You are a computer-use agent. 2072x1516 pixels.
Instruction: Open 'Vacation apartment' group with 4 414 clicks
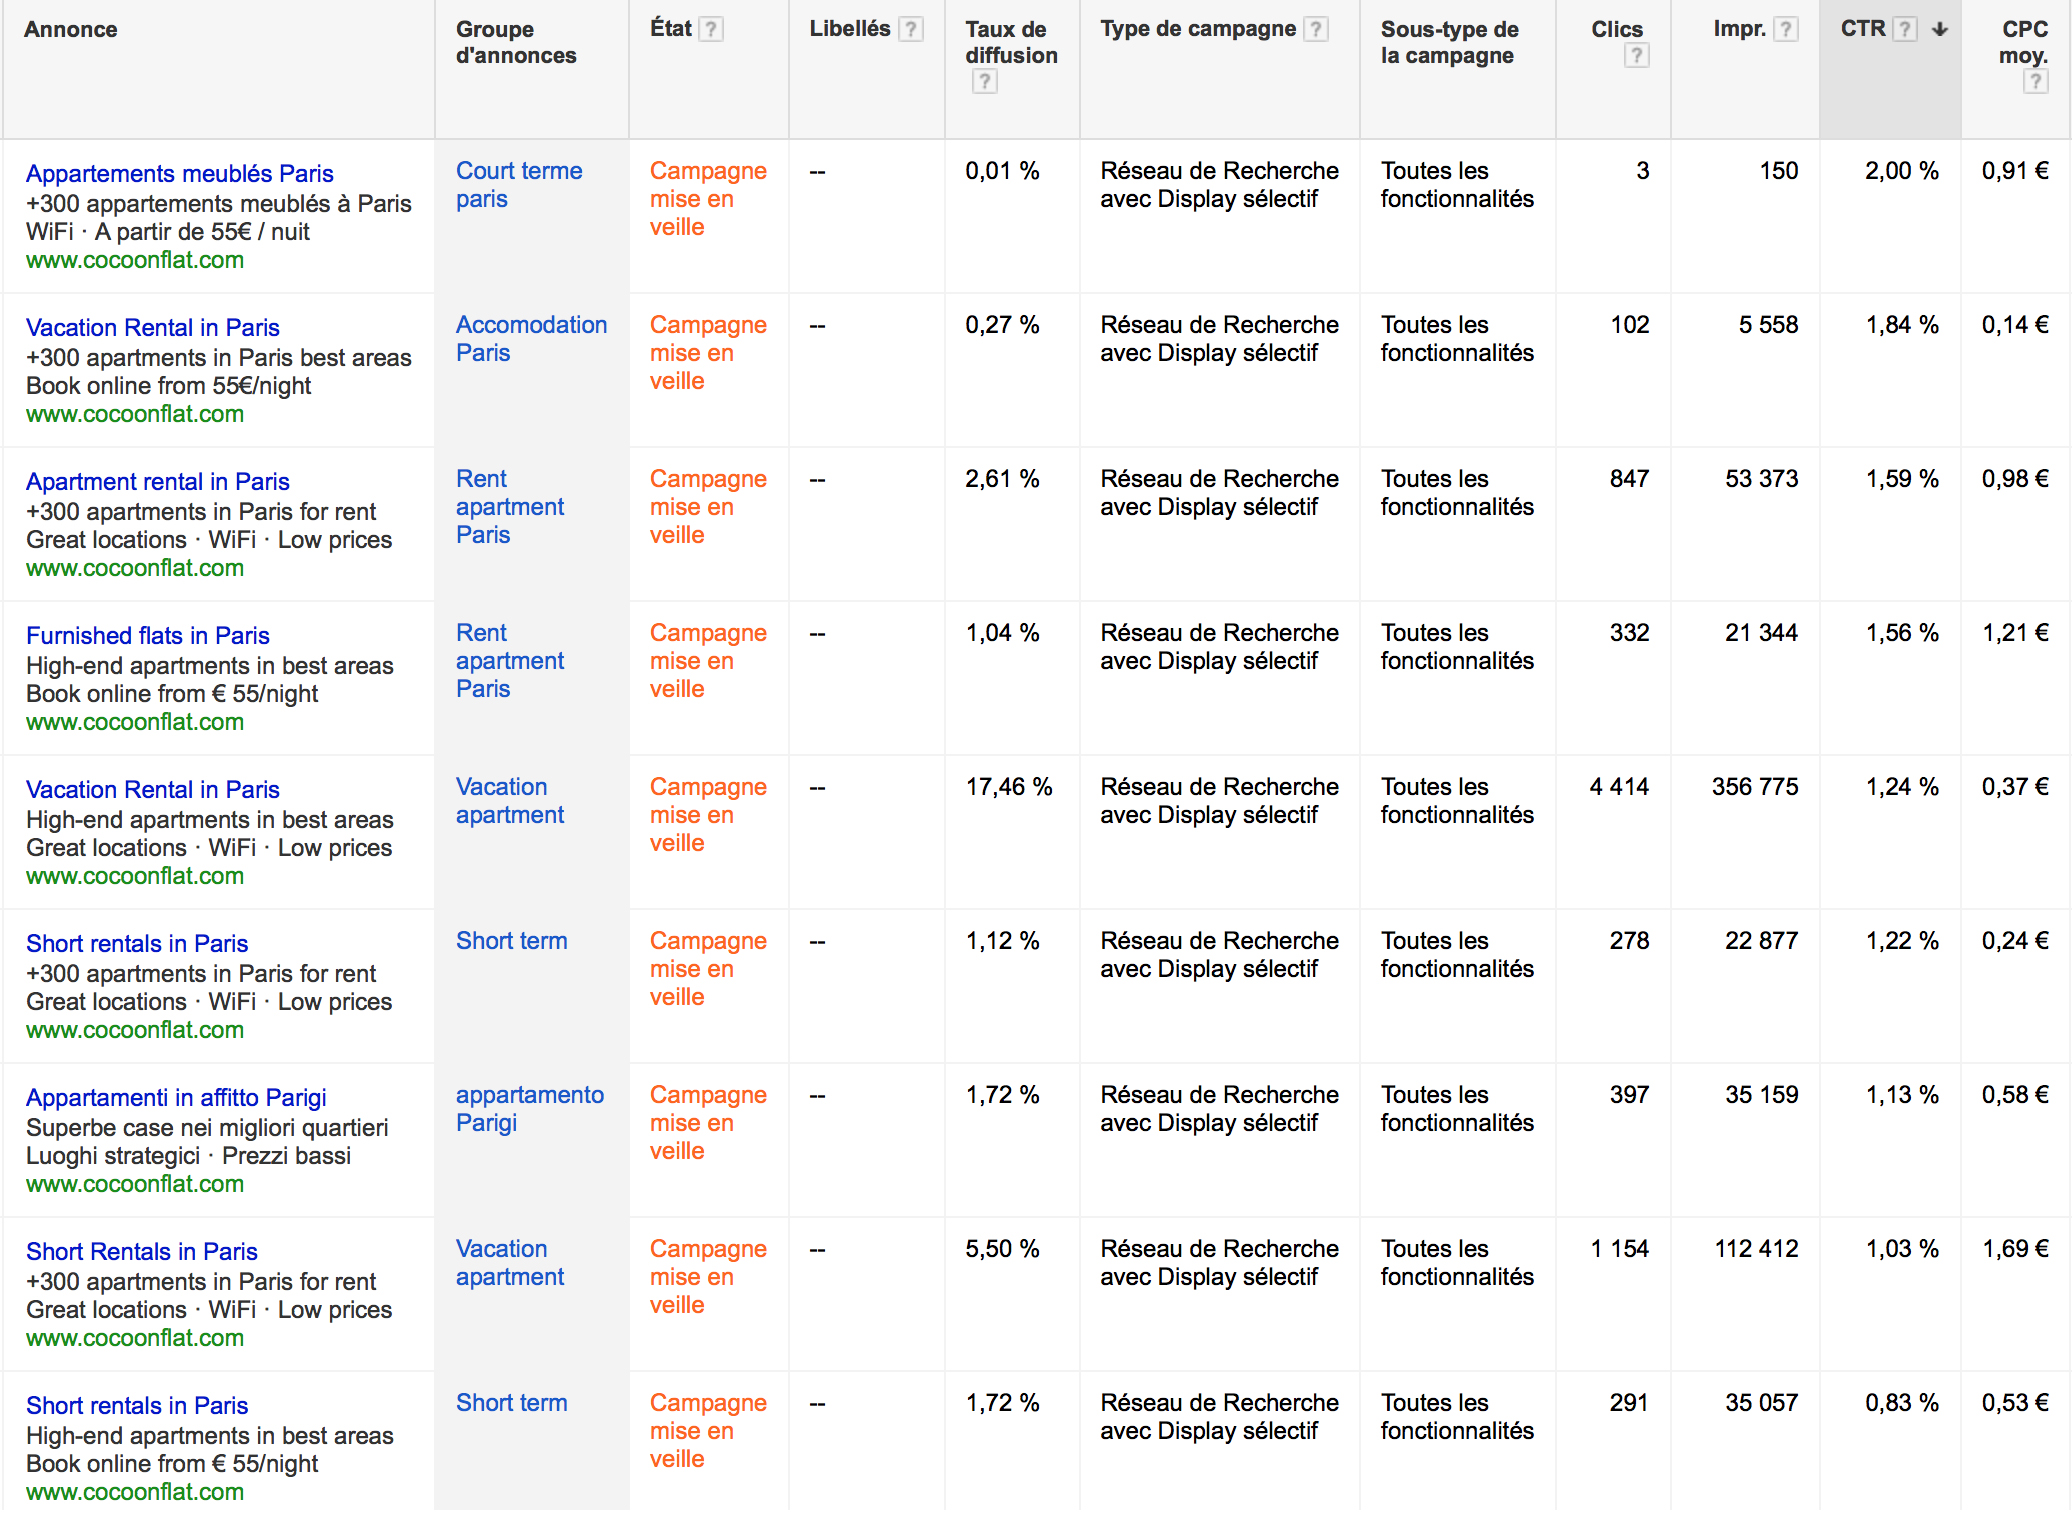510,801
